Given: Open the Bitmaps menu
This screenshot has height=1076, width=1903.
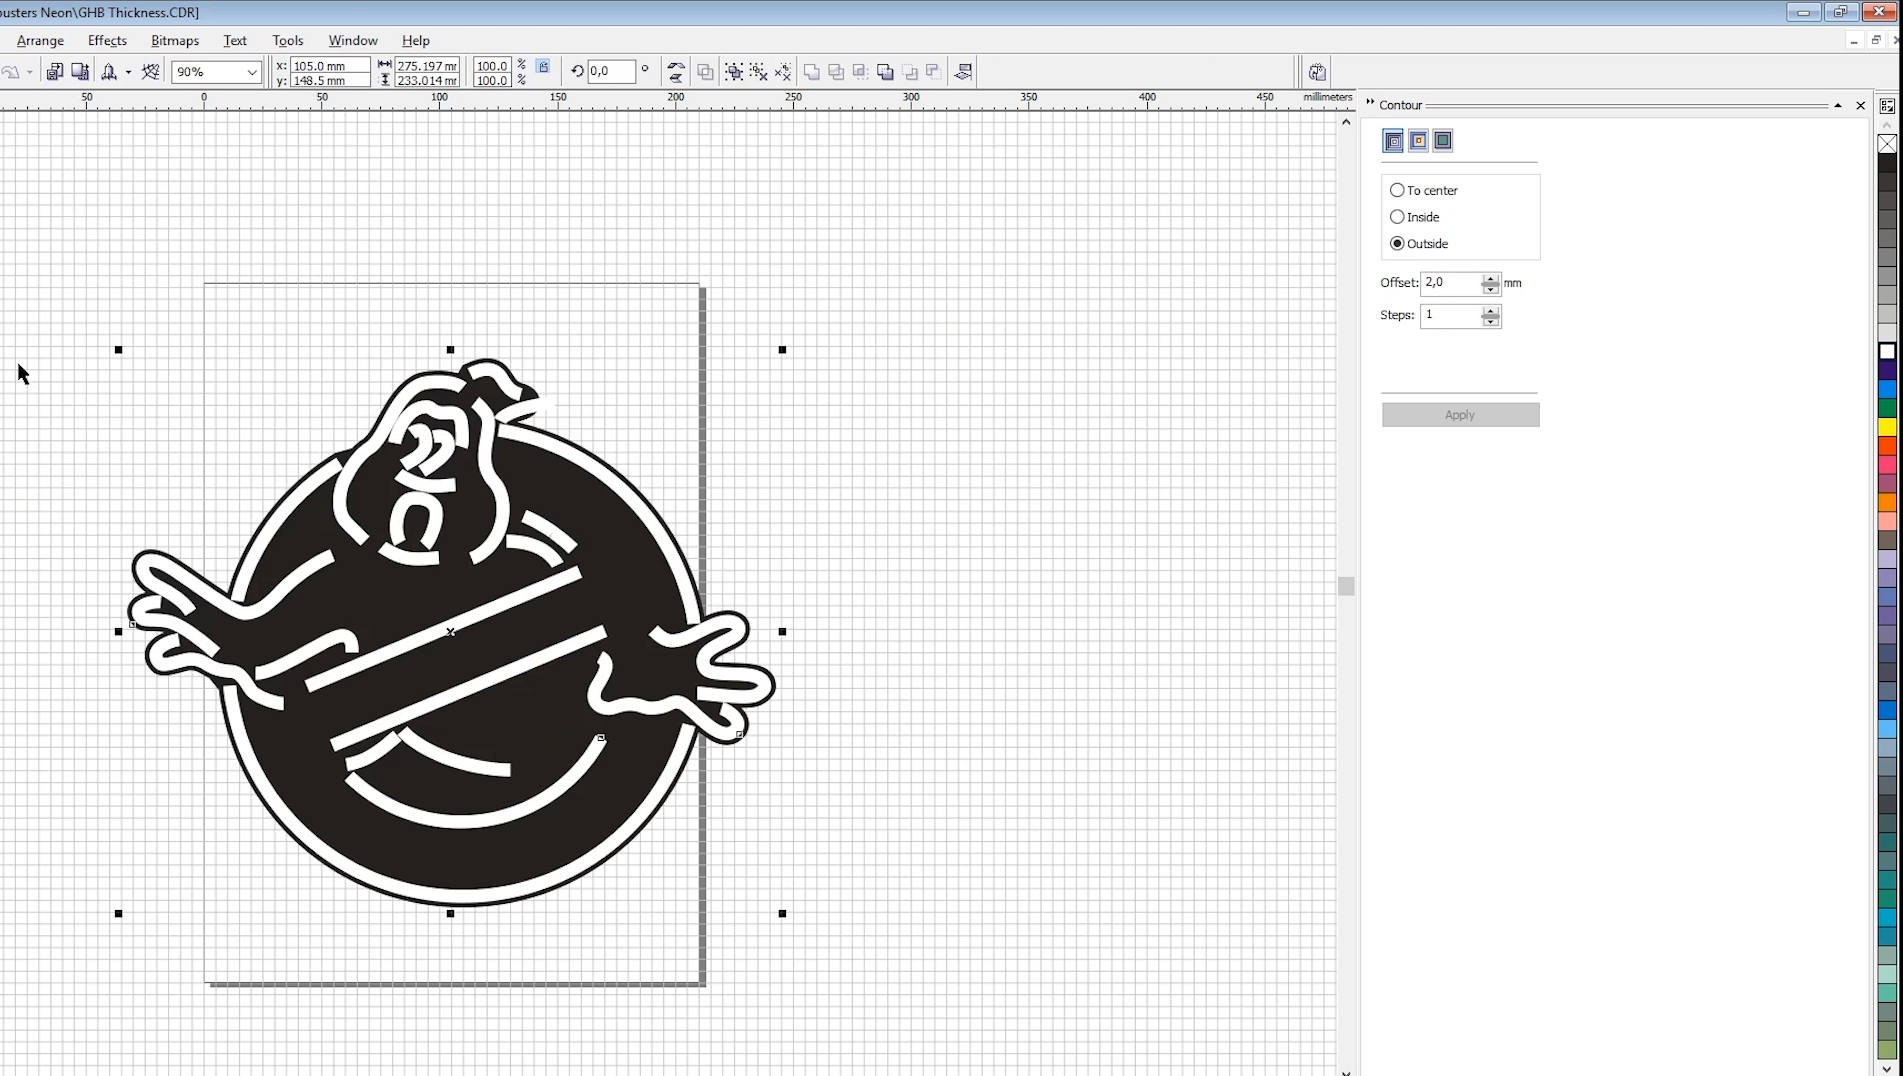Looking at the screenshot, I should click(175, 40).
